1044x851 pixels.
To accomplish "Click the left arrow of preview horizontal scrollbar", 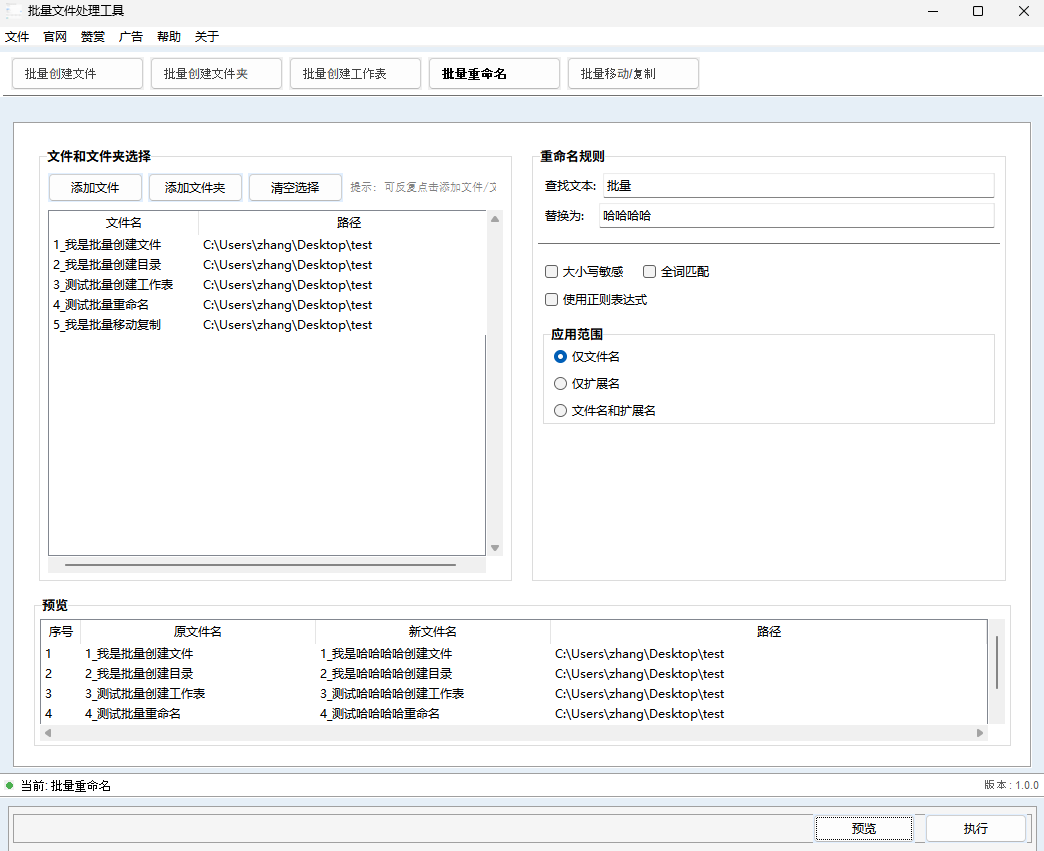I will tap(47, 733).
